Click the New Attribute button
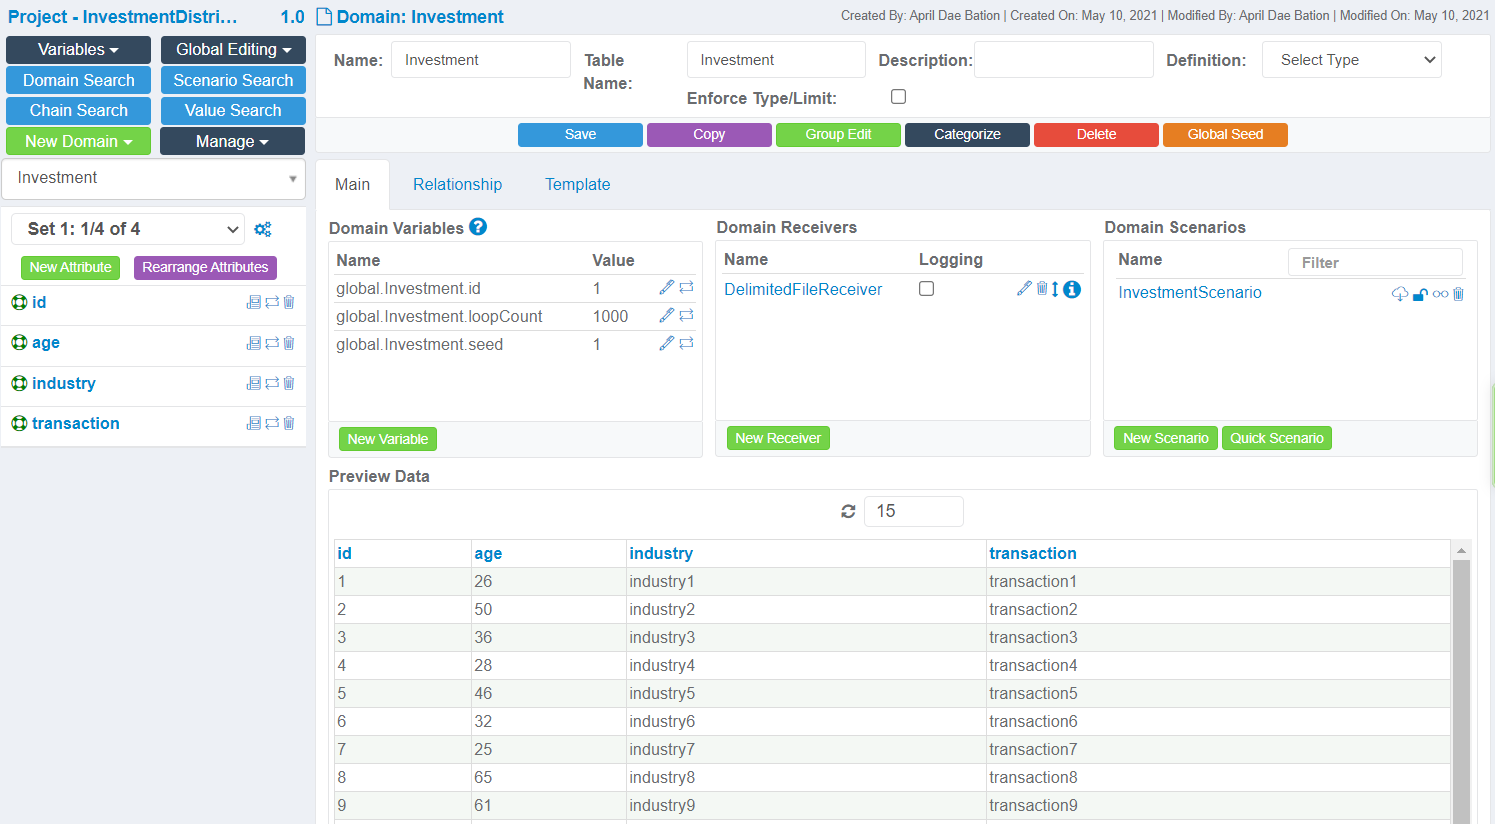This screenshot has height=824, width=1495. (70, 268)
